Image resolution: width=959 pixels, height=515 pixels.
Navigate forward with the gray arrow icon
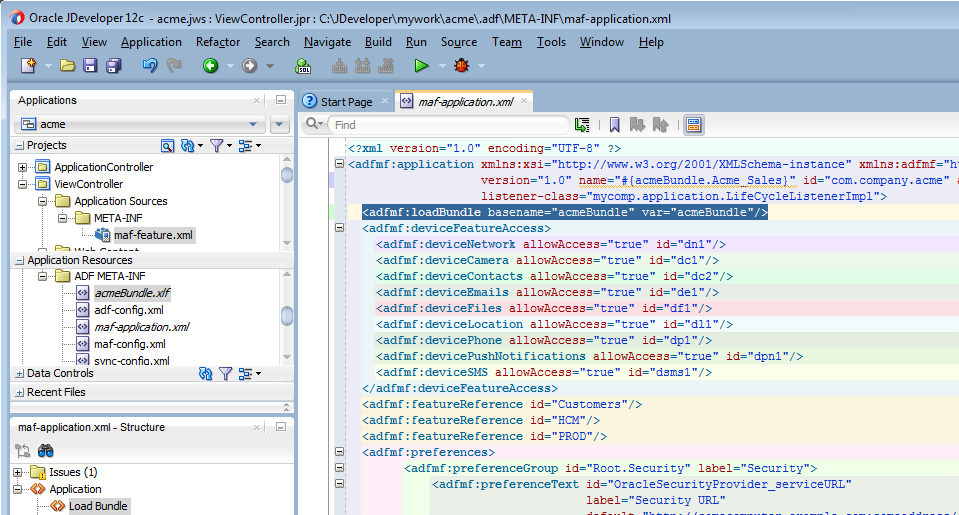(x=249, y=65)
